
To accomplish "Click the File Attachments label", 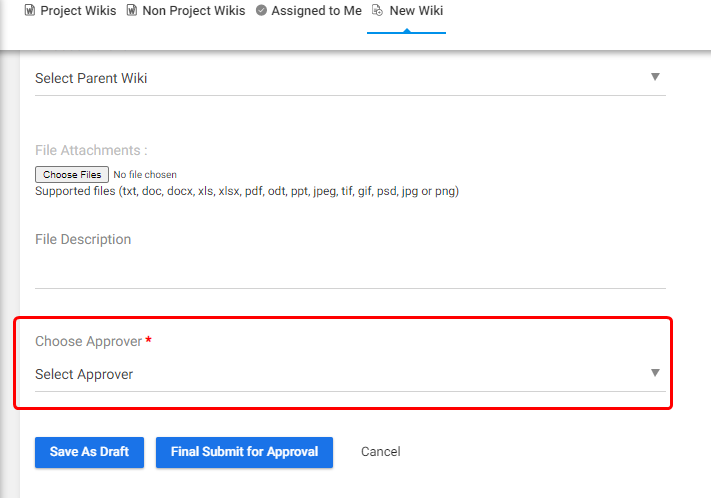I will coord(91,150).
